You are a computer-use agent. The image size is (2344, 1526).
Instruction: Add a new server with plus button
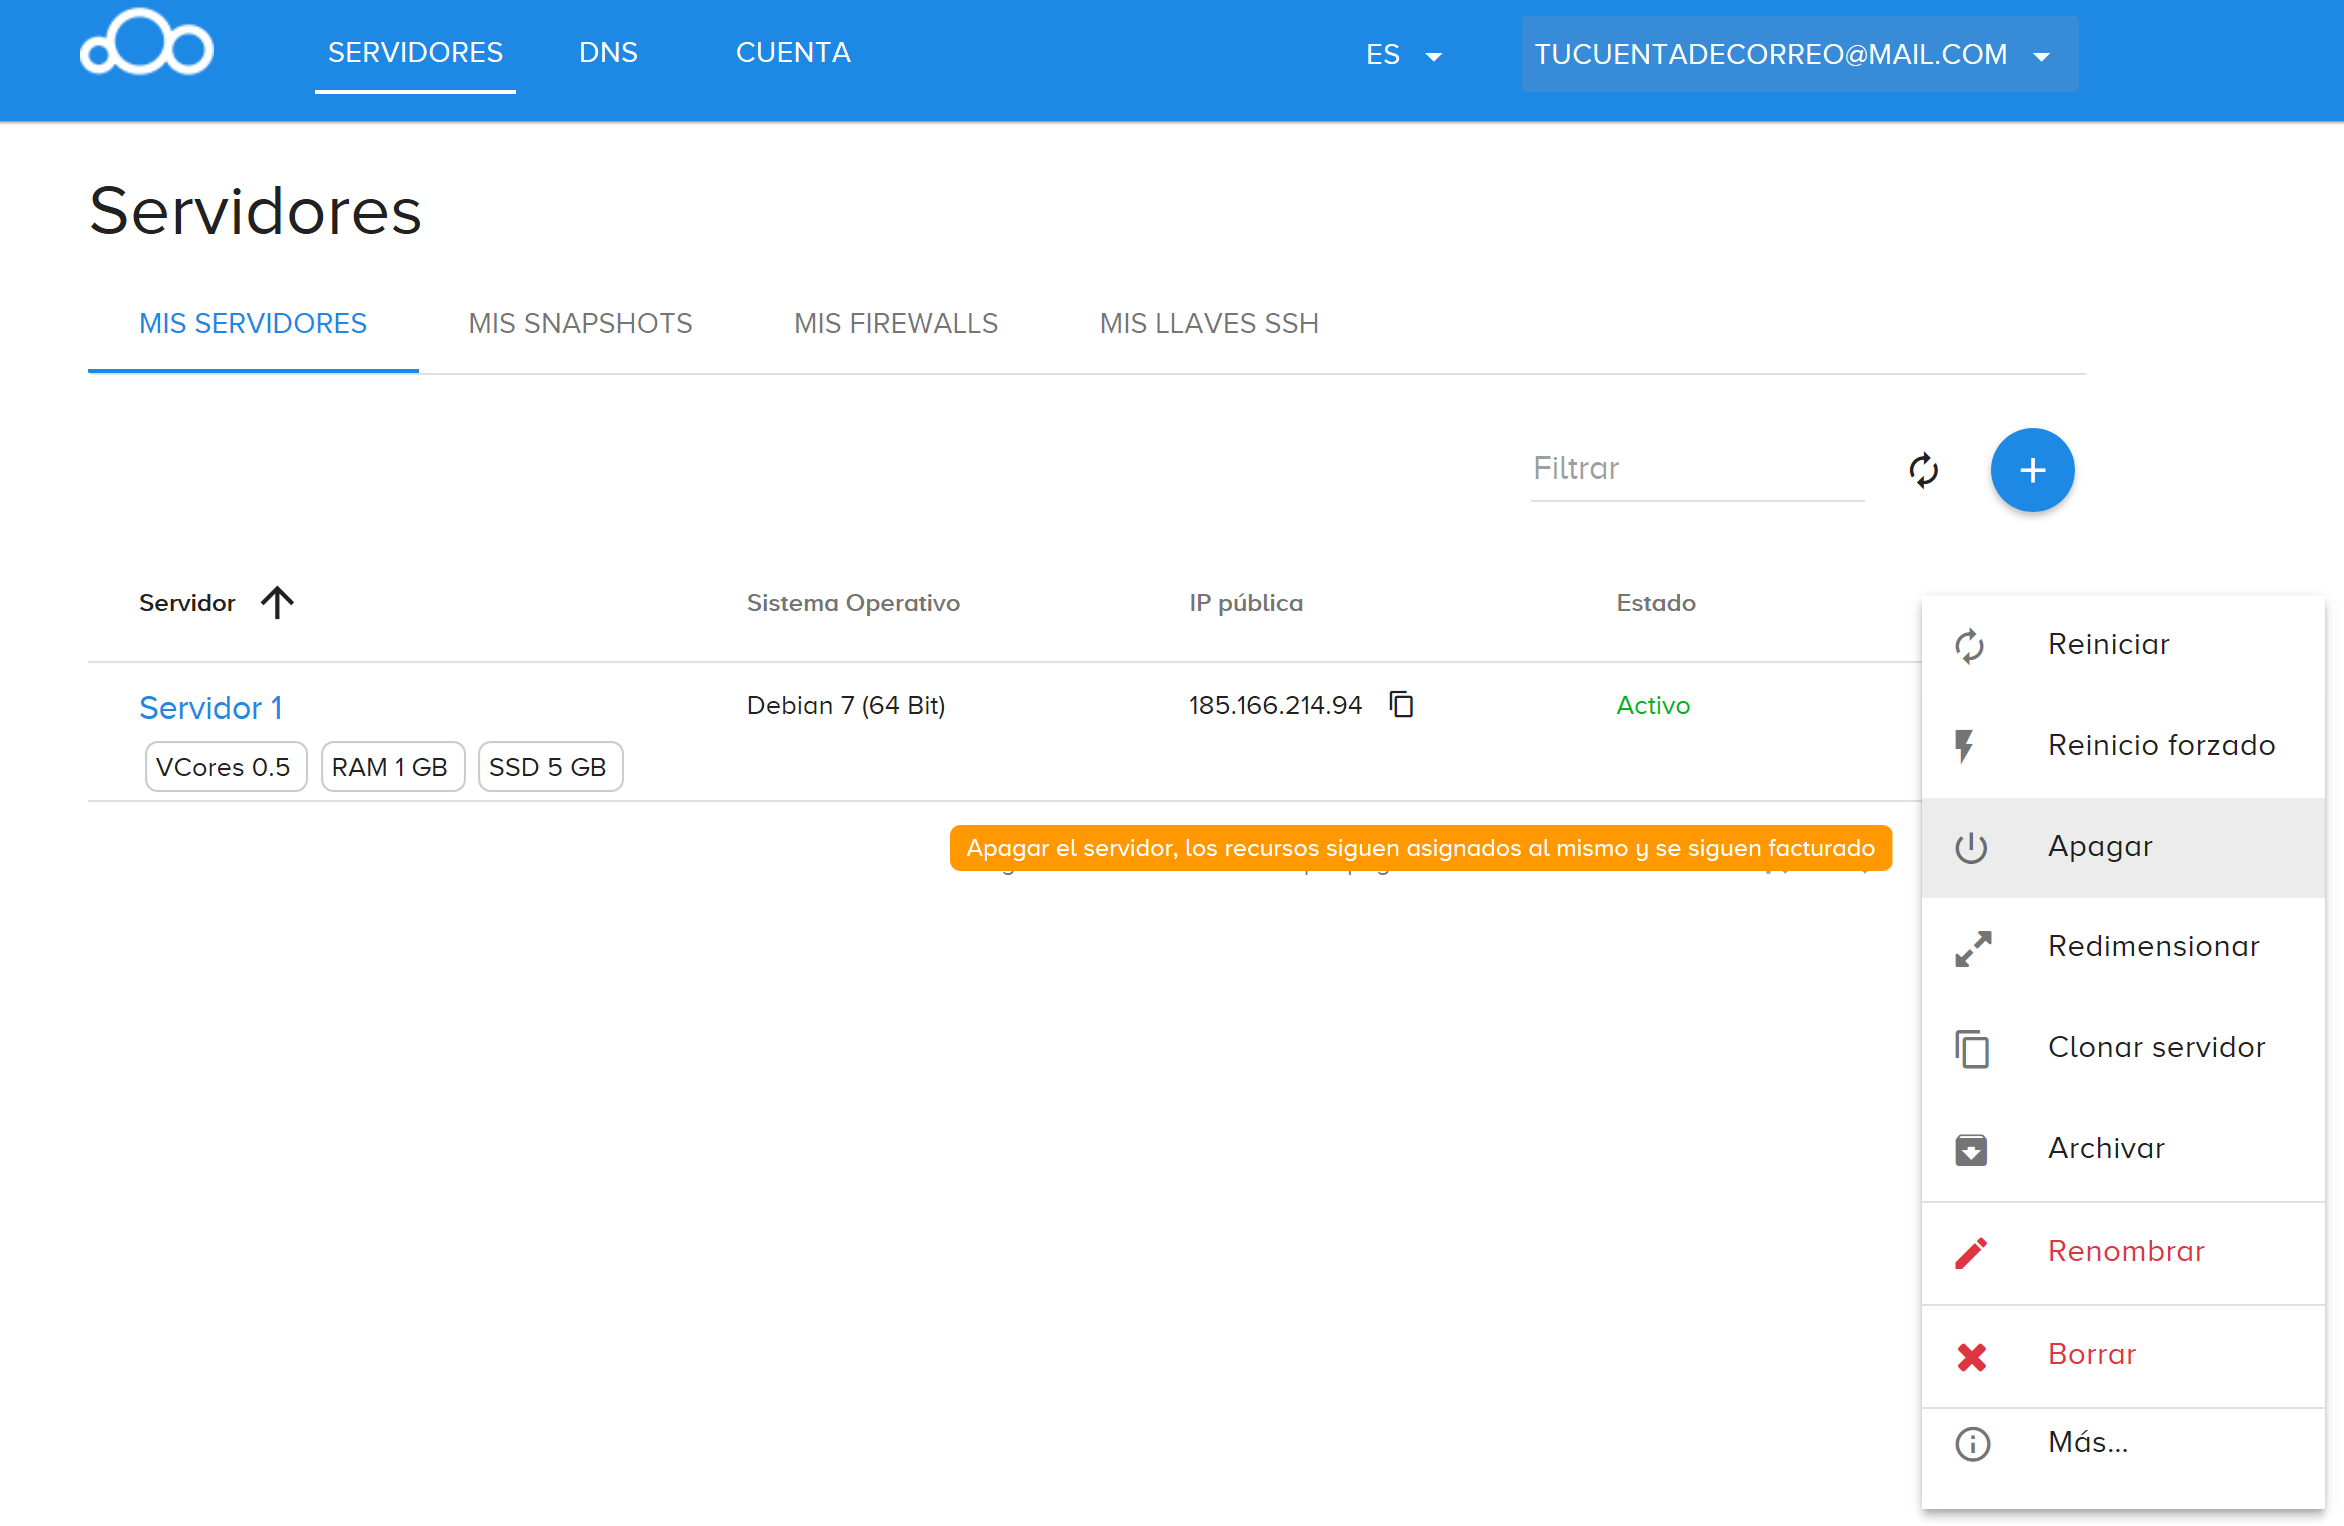coord(2032,470)
